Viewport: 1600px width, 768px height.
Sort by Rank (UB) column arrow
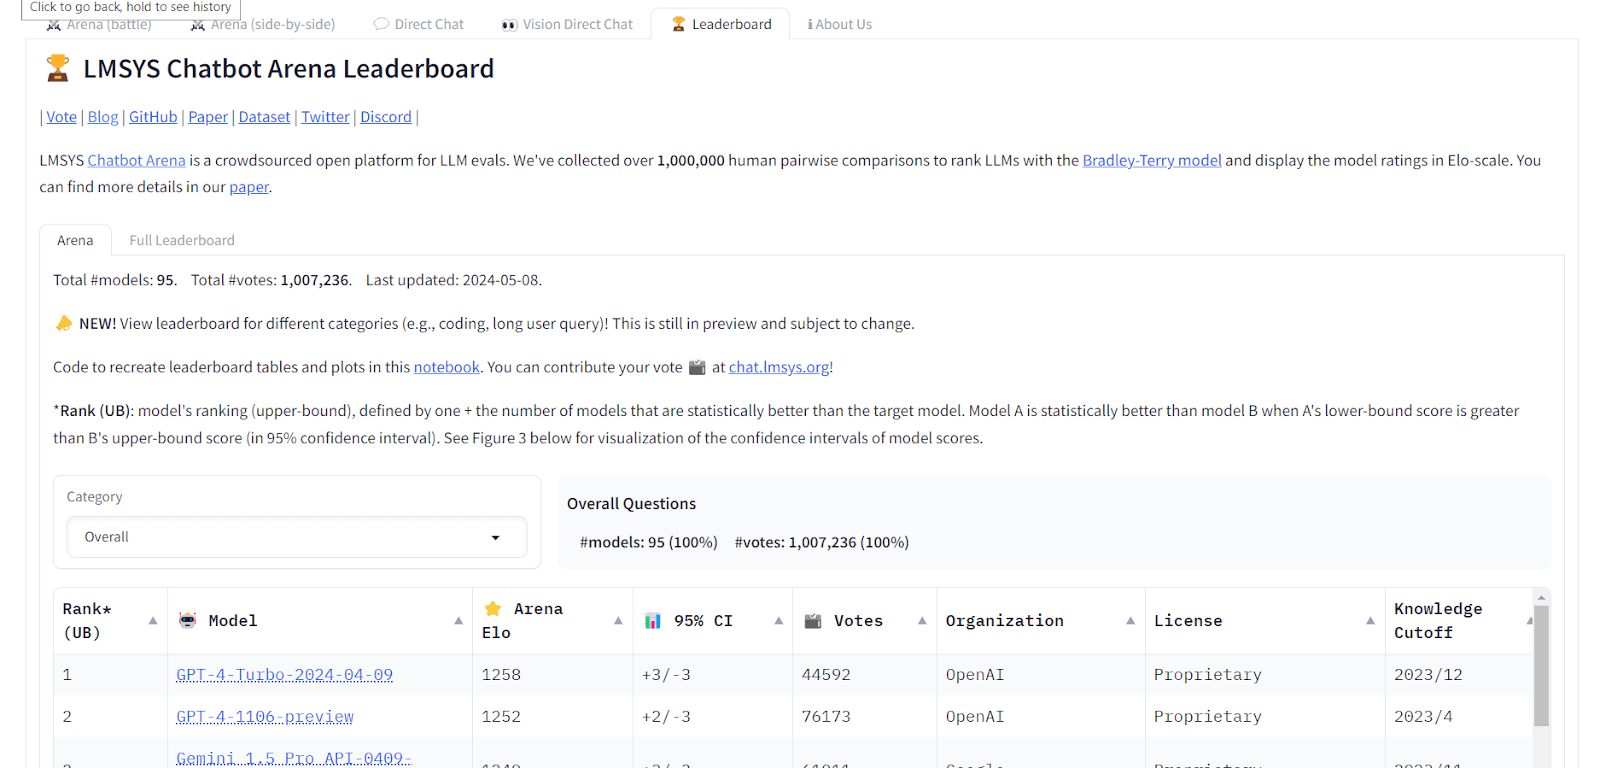[x=153, y=621]
